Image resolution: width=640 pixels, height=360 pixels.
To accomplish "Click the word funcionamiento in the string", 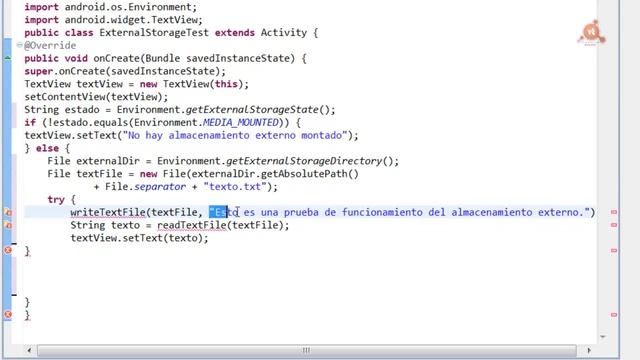I will 382,212.
